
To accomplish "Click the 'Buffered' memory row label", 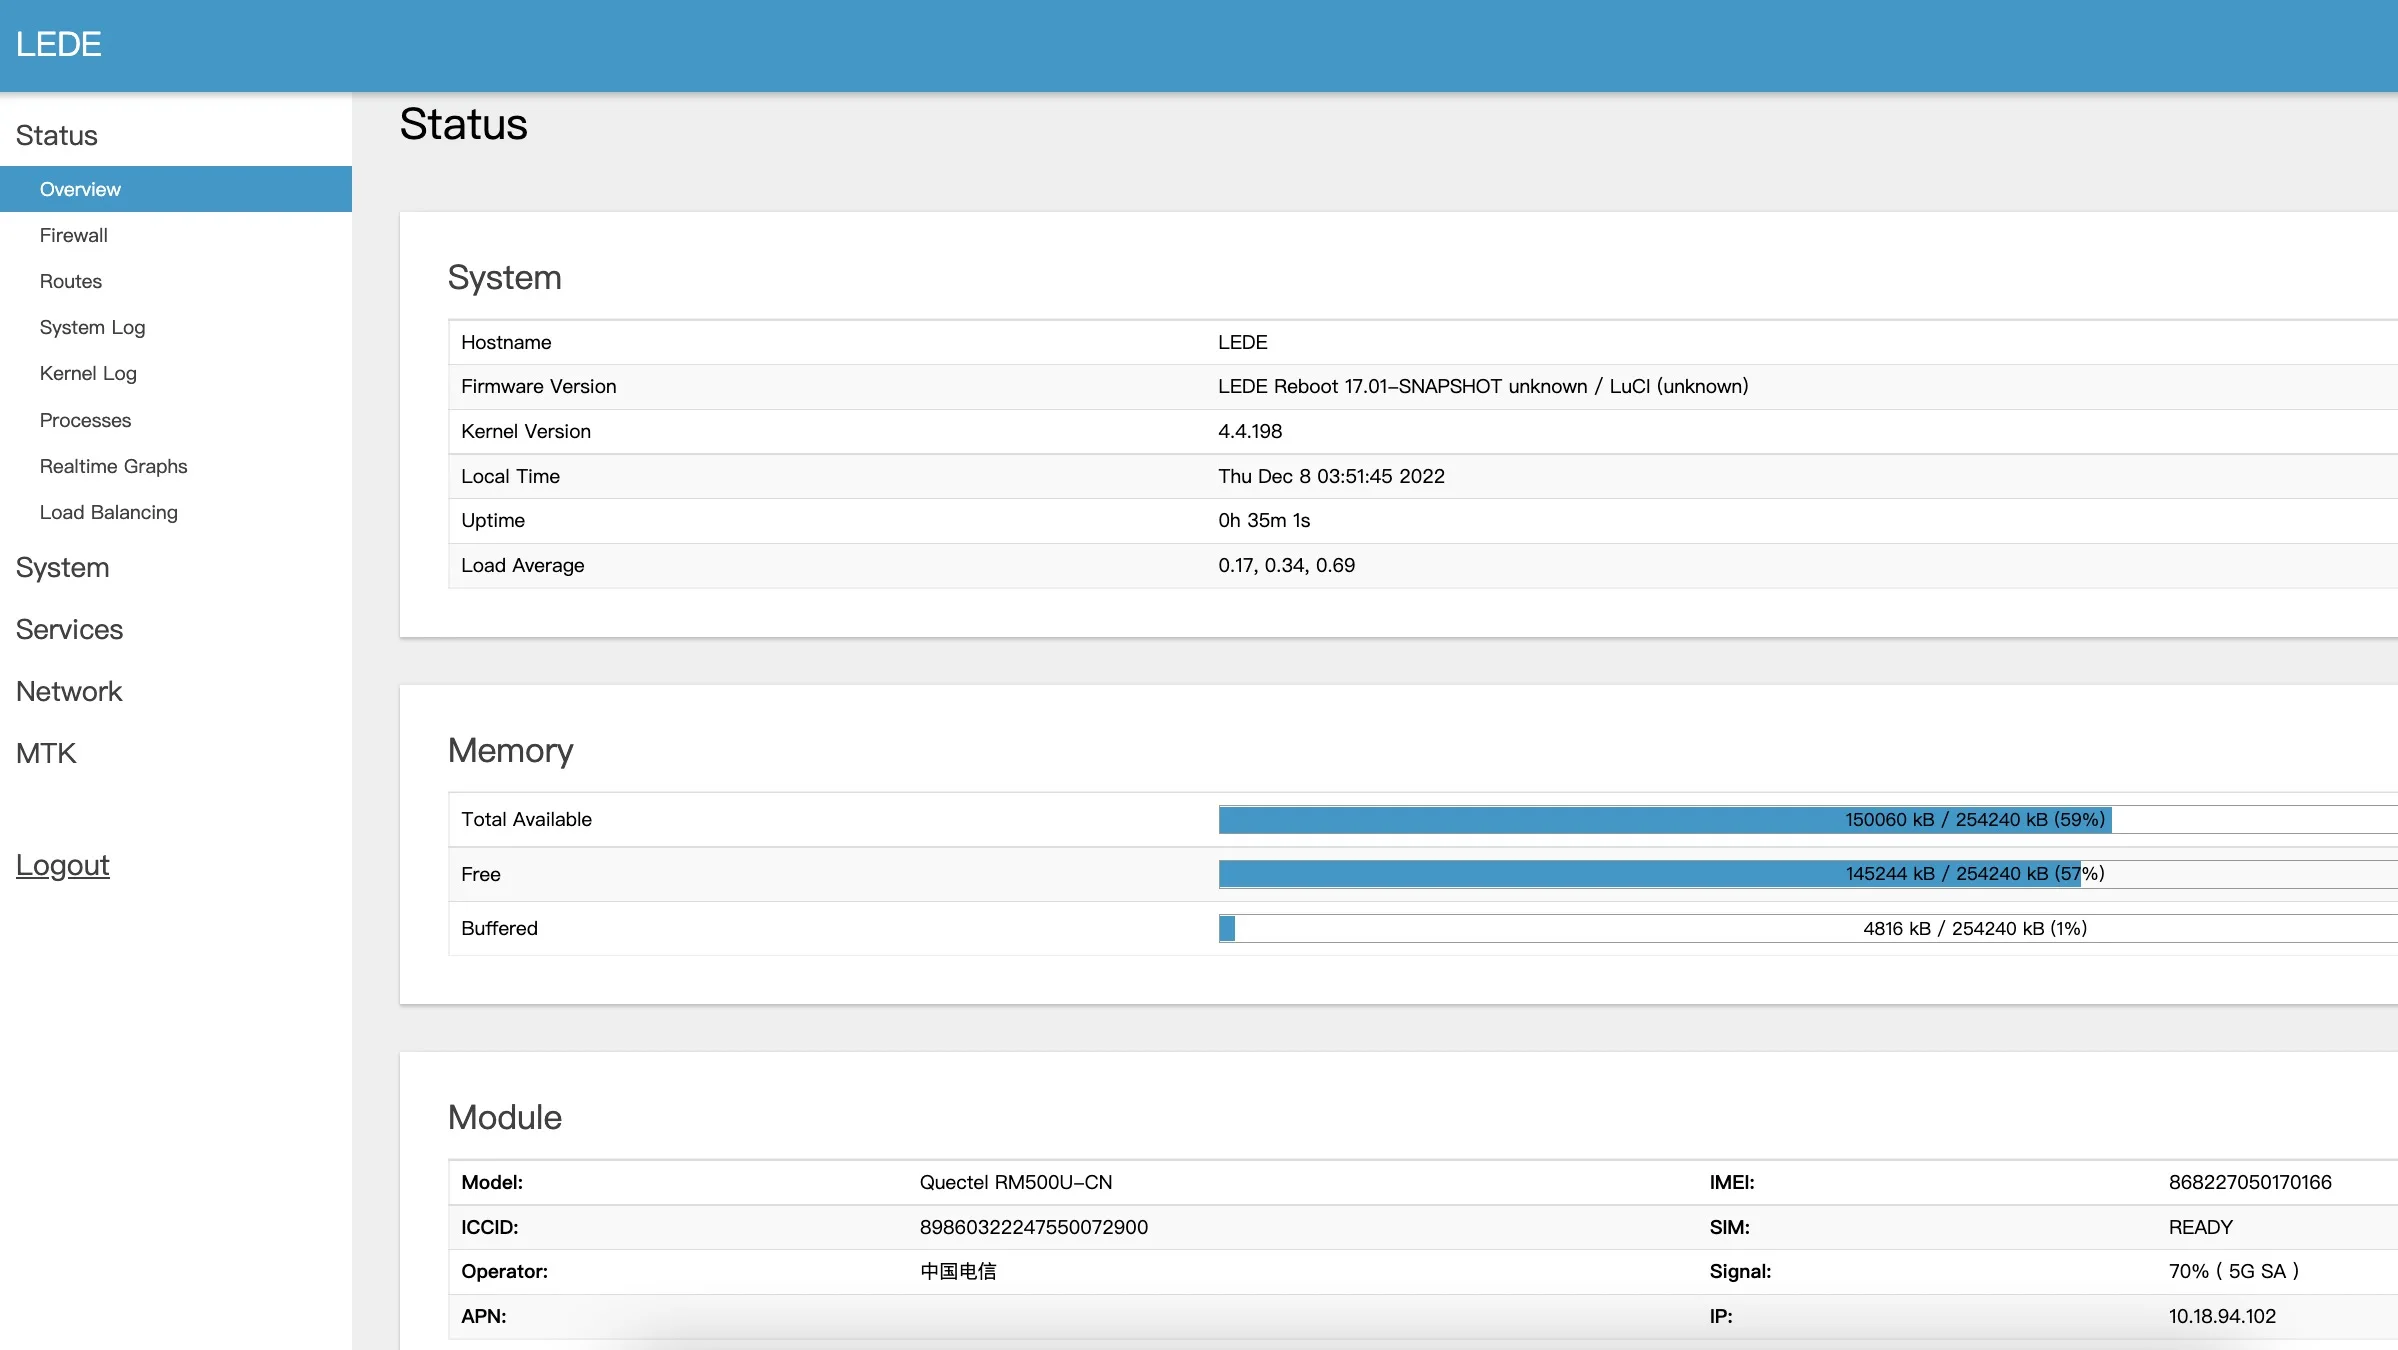I will coord(499,928).
